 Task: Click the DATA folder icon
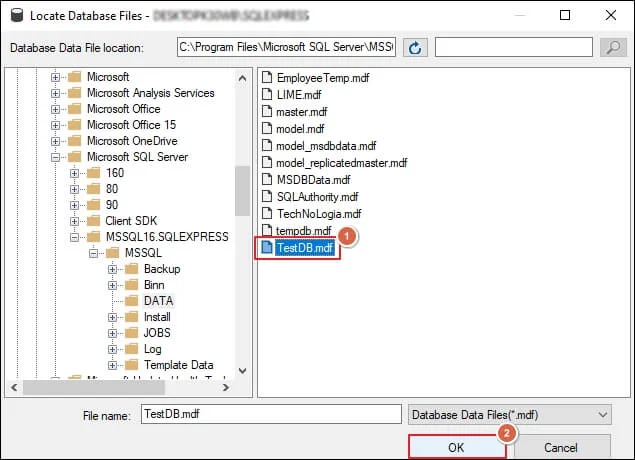click(x=131, y=300)
